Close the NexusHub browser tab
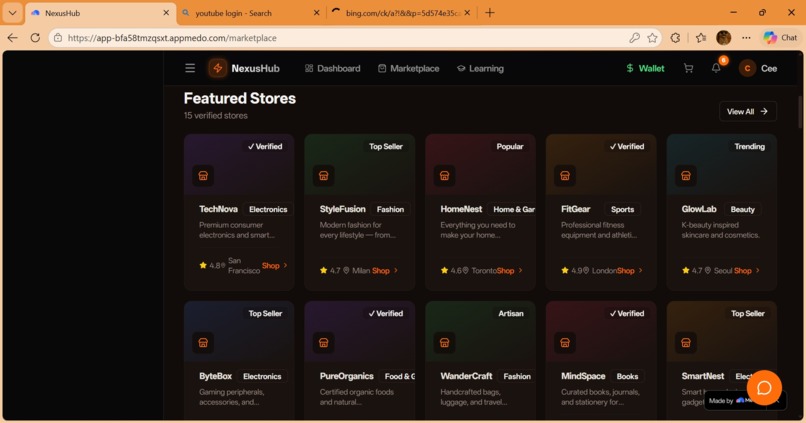Screen dimensions: 806x423 166,13
